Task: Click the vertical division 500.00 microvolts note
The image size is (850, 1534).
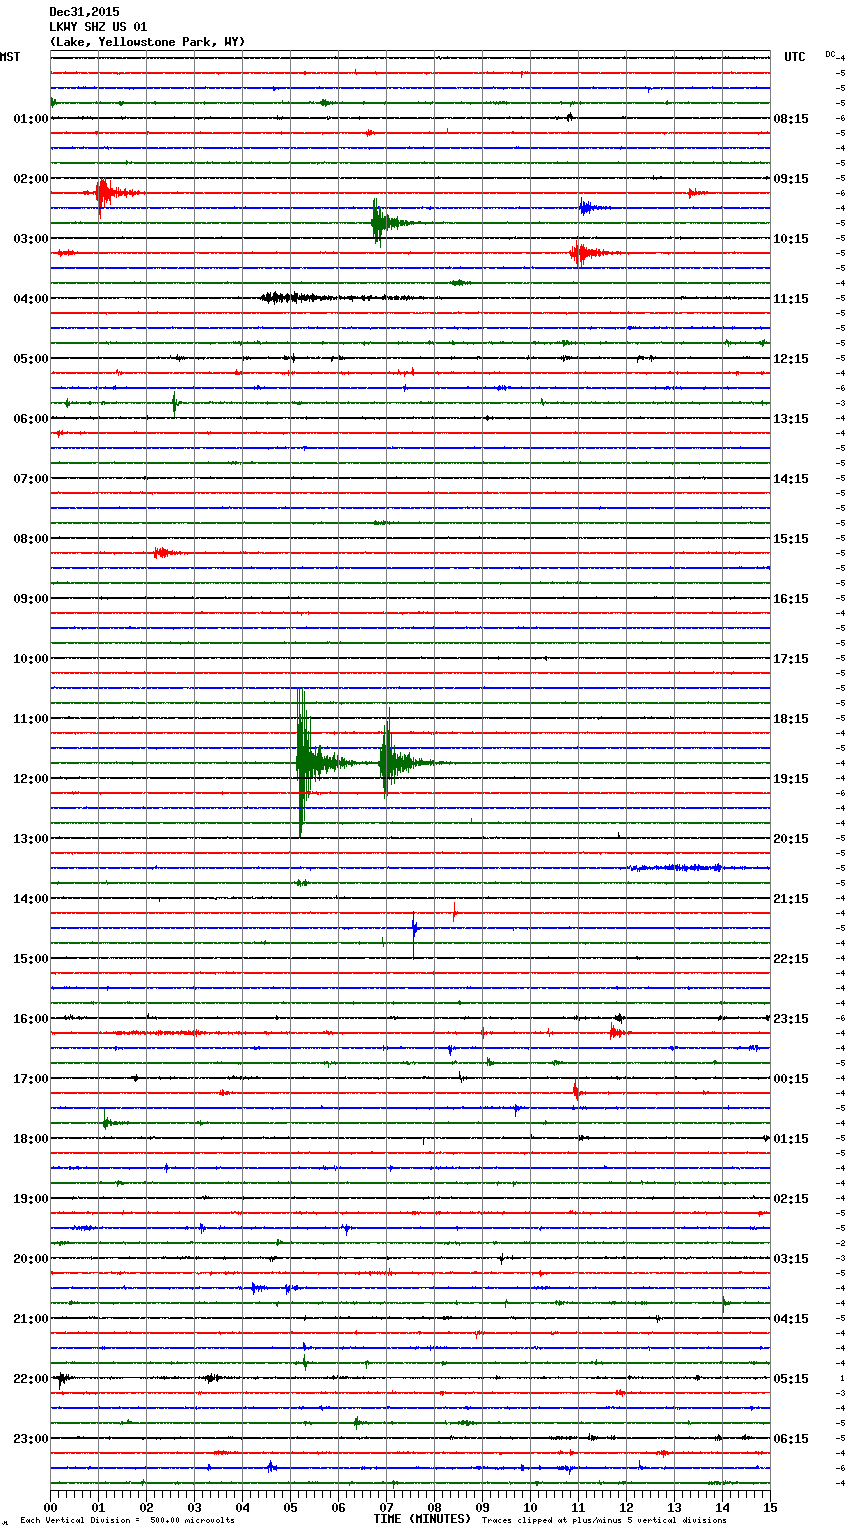Action: tap(127, 1521)
